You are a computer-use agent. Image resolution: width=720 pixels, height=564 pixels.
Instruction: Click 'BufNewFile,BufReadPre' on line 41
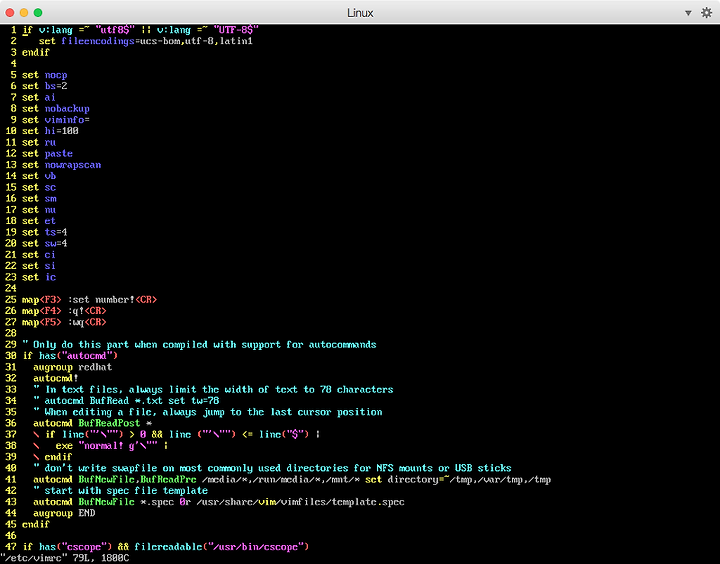coord(137,480)
